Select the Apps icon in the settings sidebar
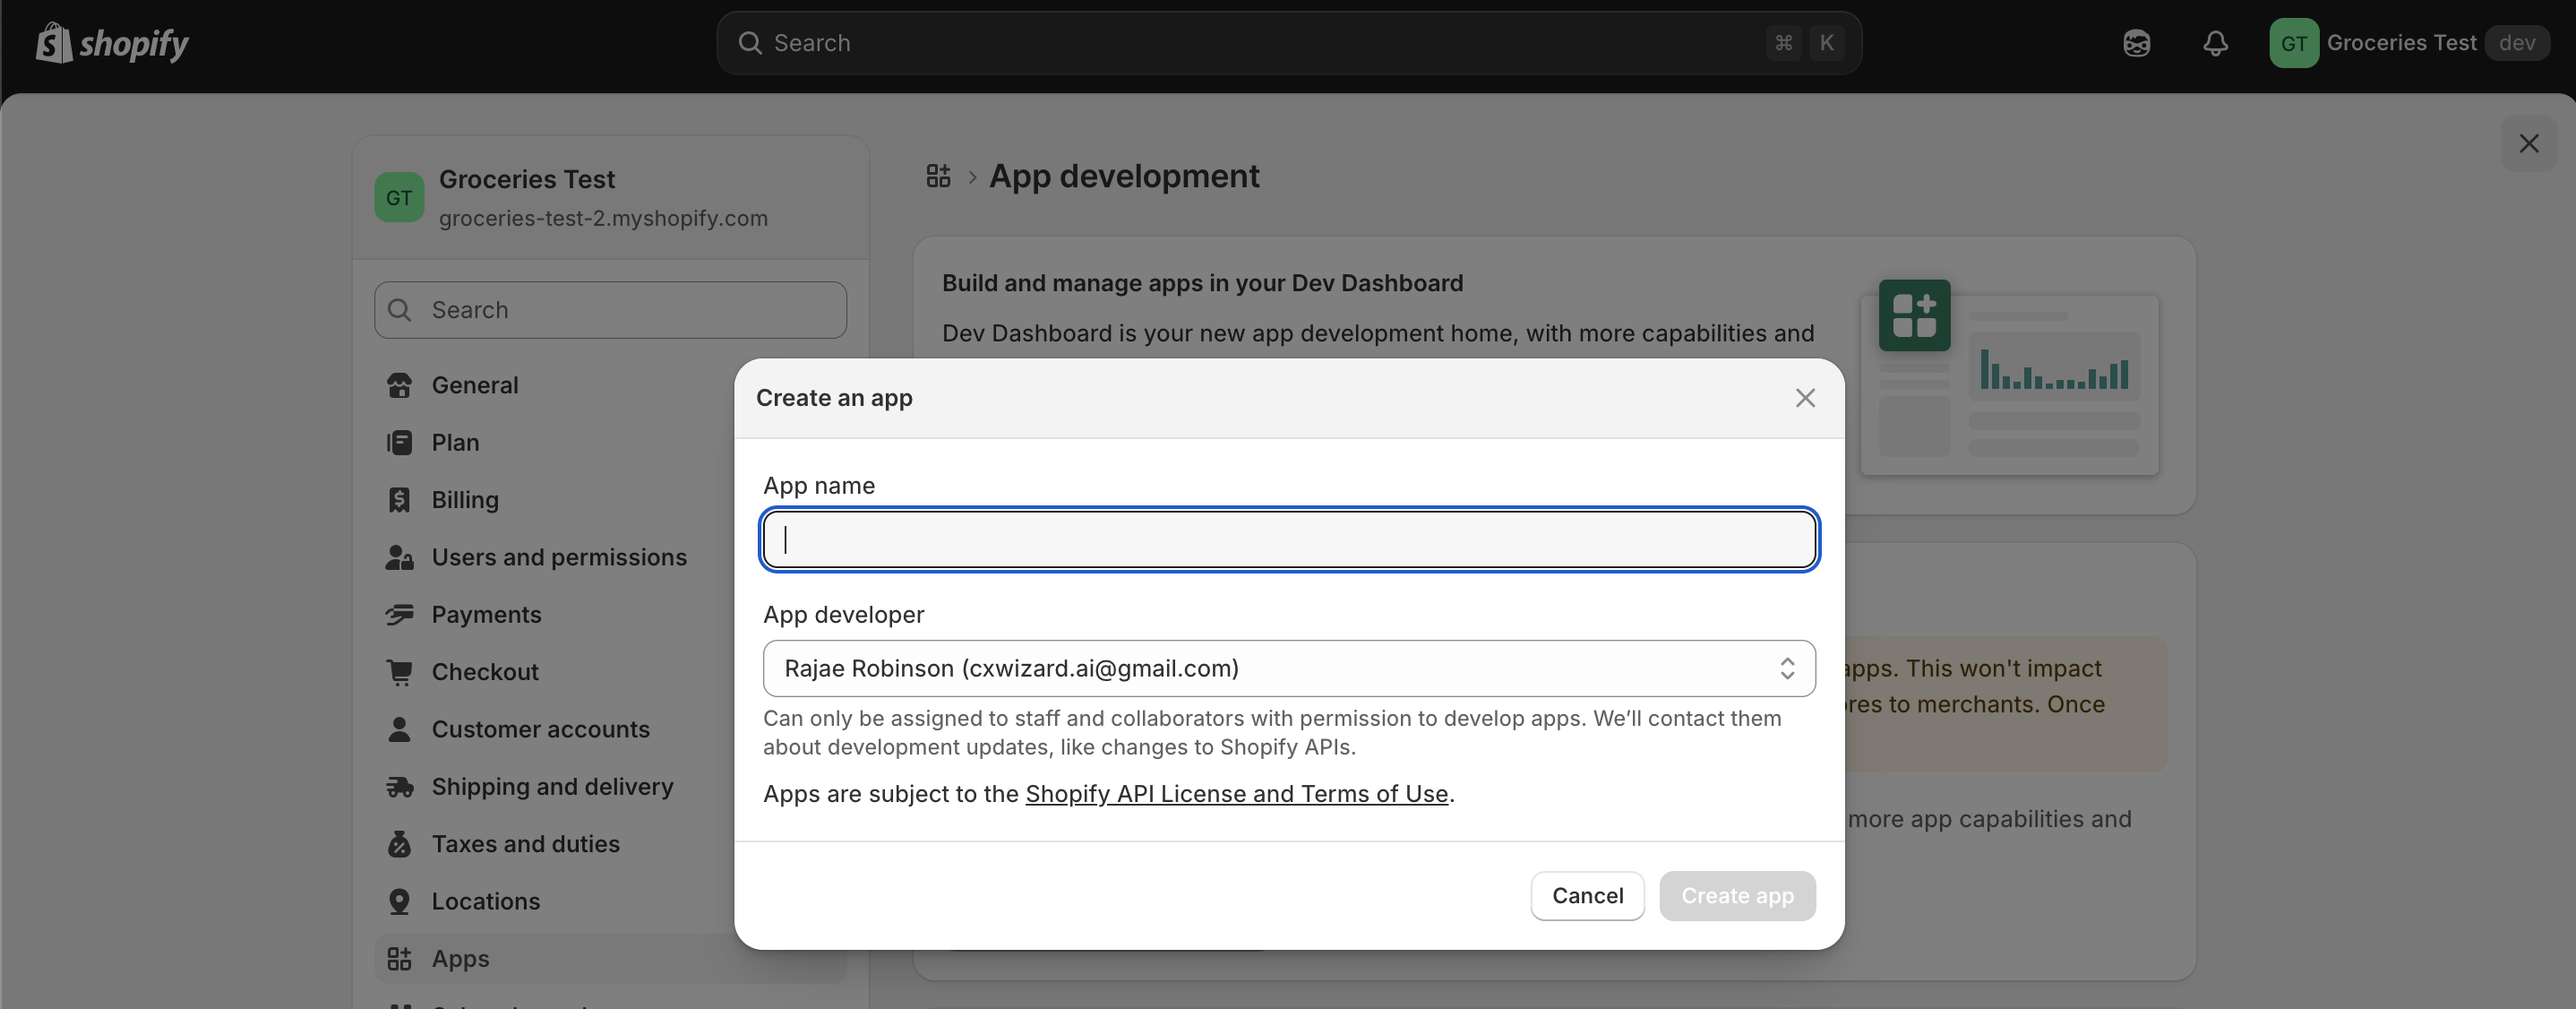 coord(399,958)
